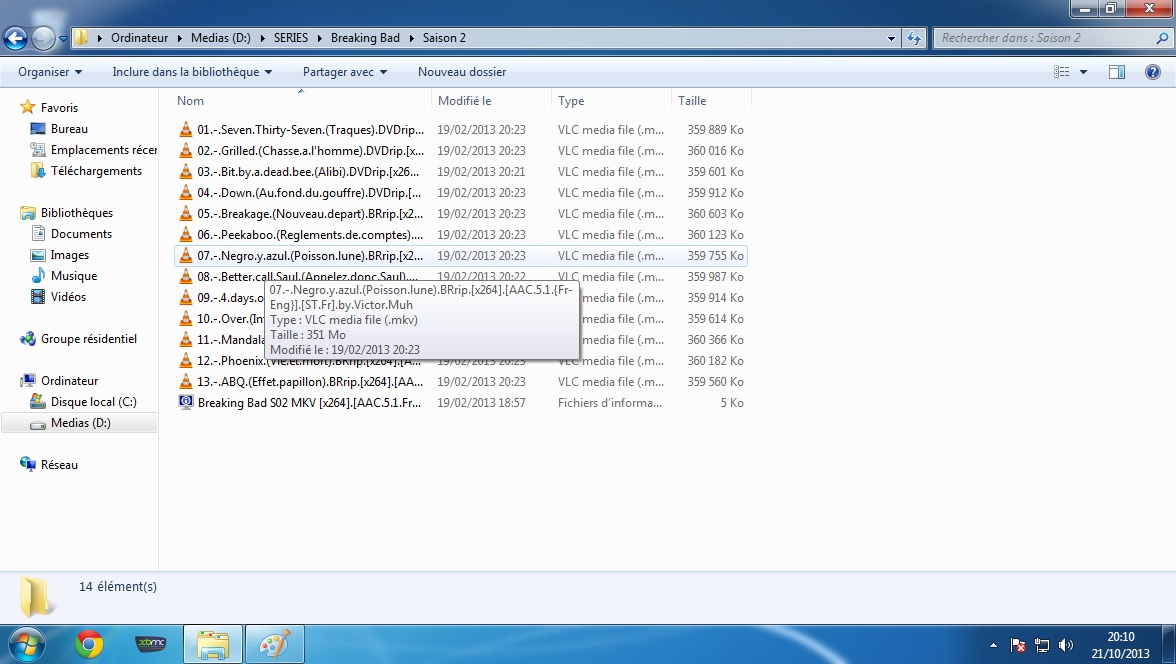Select VLC icon of 04 Down file
Screen dimensions: 1176x664
pyautogui.click(x=186, y=193)
